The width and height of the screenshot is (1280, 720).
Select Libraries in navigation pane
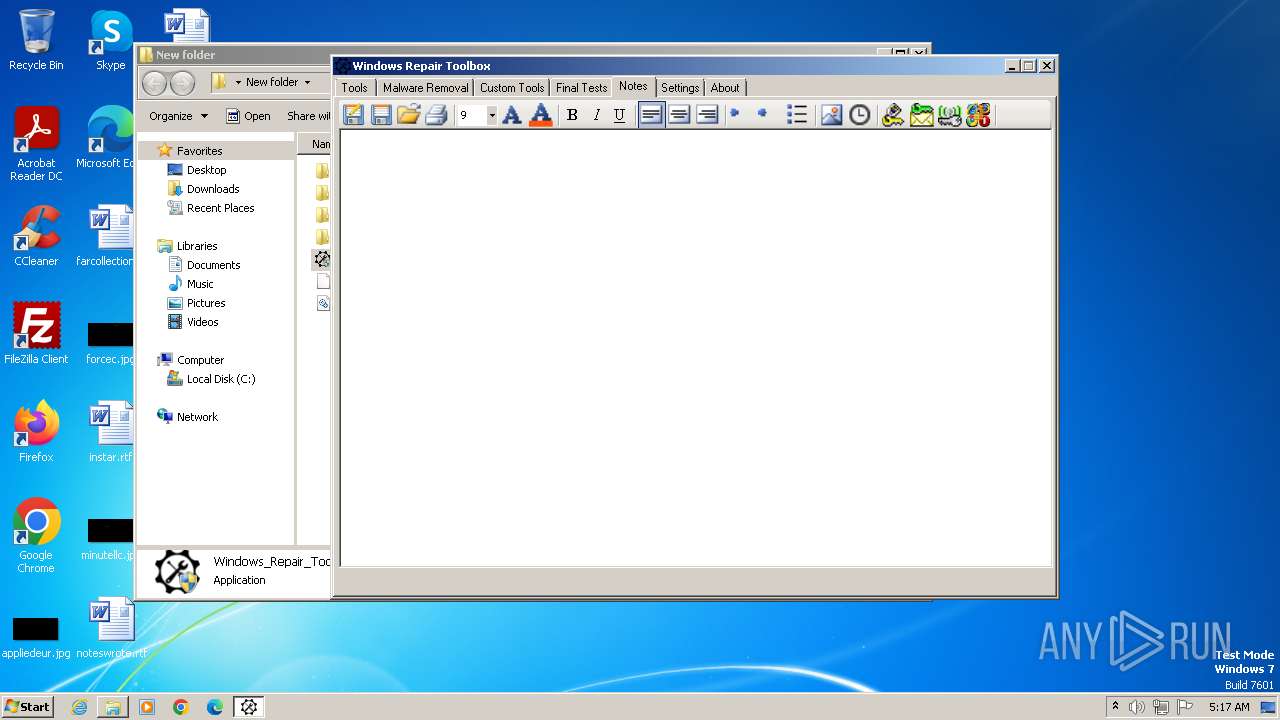(x=197, y=246)
